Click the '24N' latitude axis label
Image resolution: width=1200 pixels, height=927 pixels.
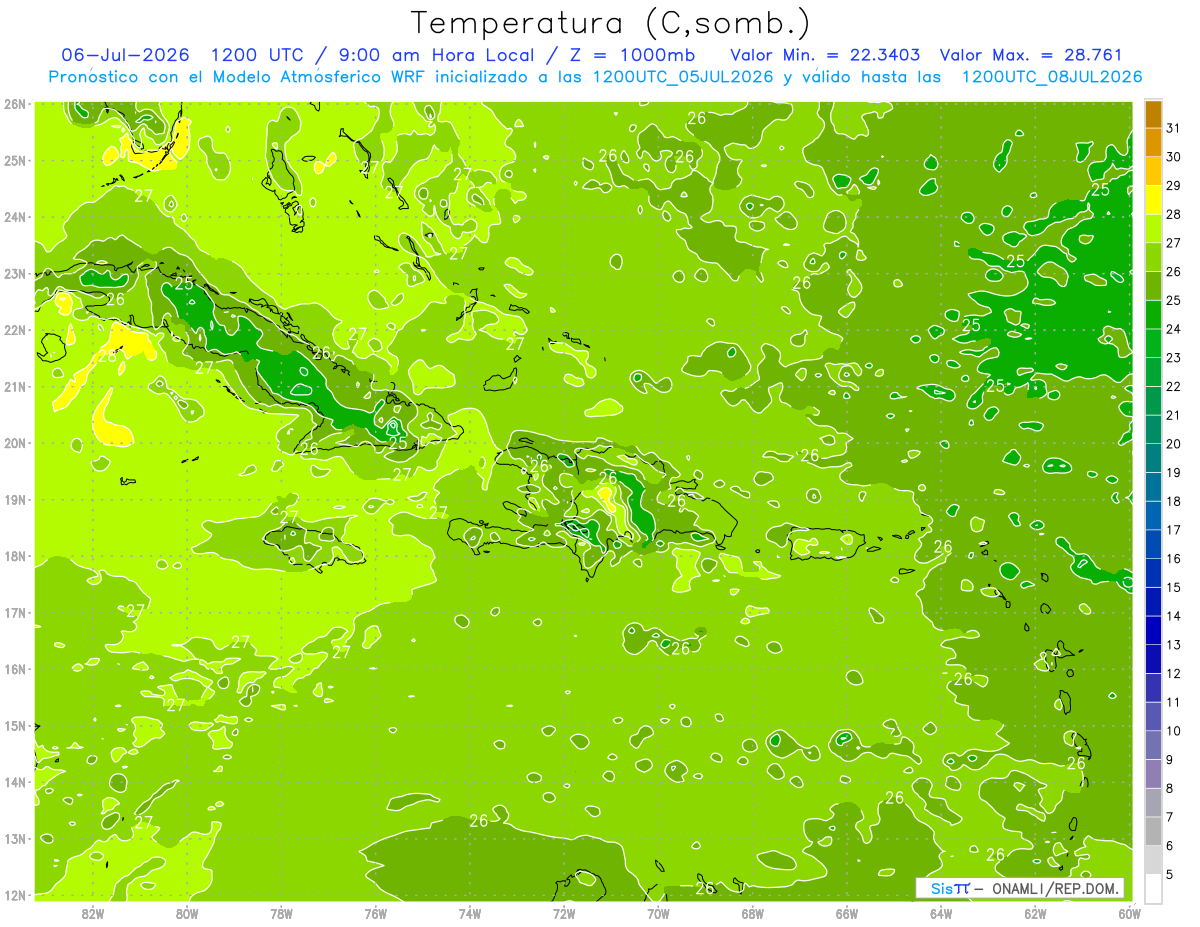click(15, 217)
